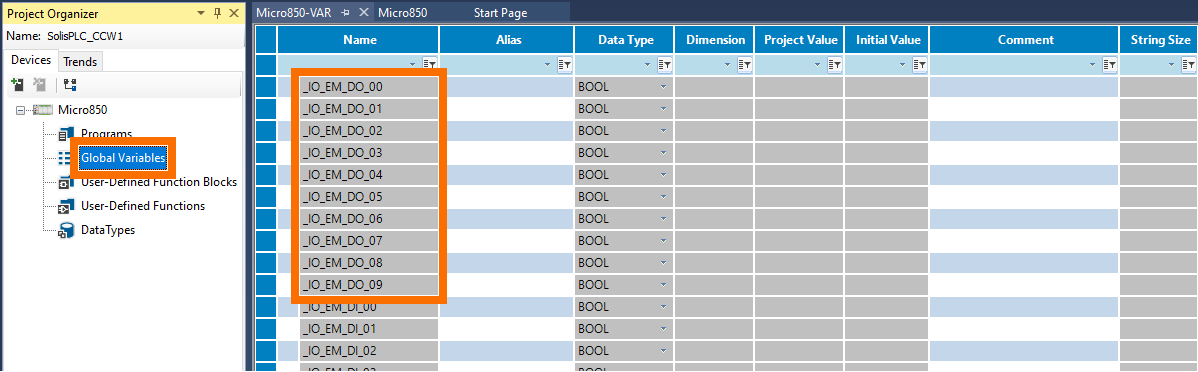Switch to the Devices tab
The image size is (1198, 372).
click(31, 60)
